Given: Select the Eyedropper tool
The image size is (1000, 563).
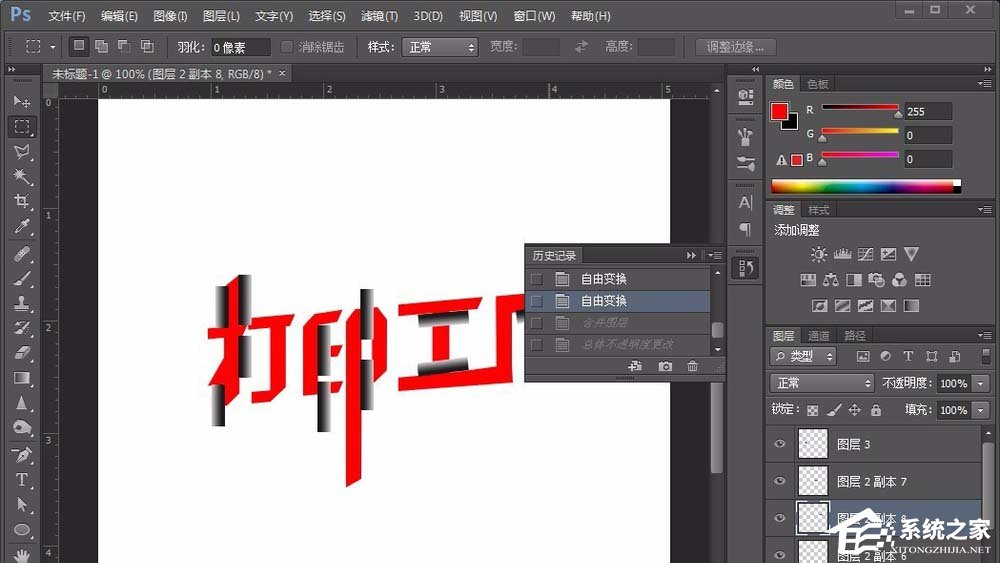Looking at the screenshot, I should 22,227.
